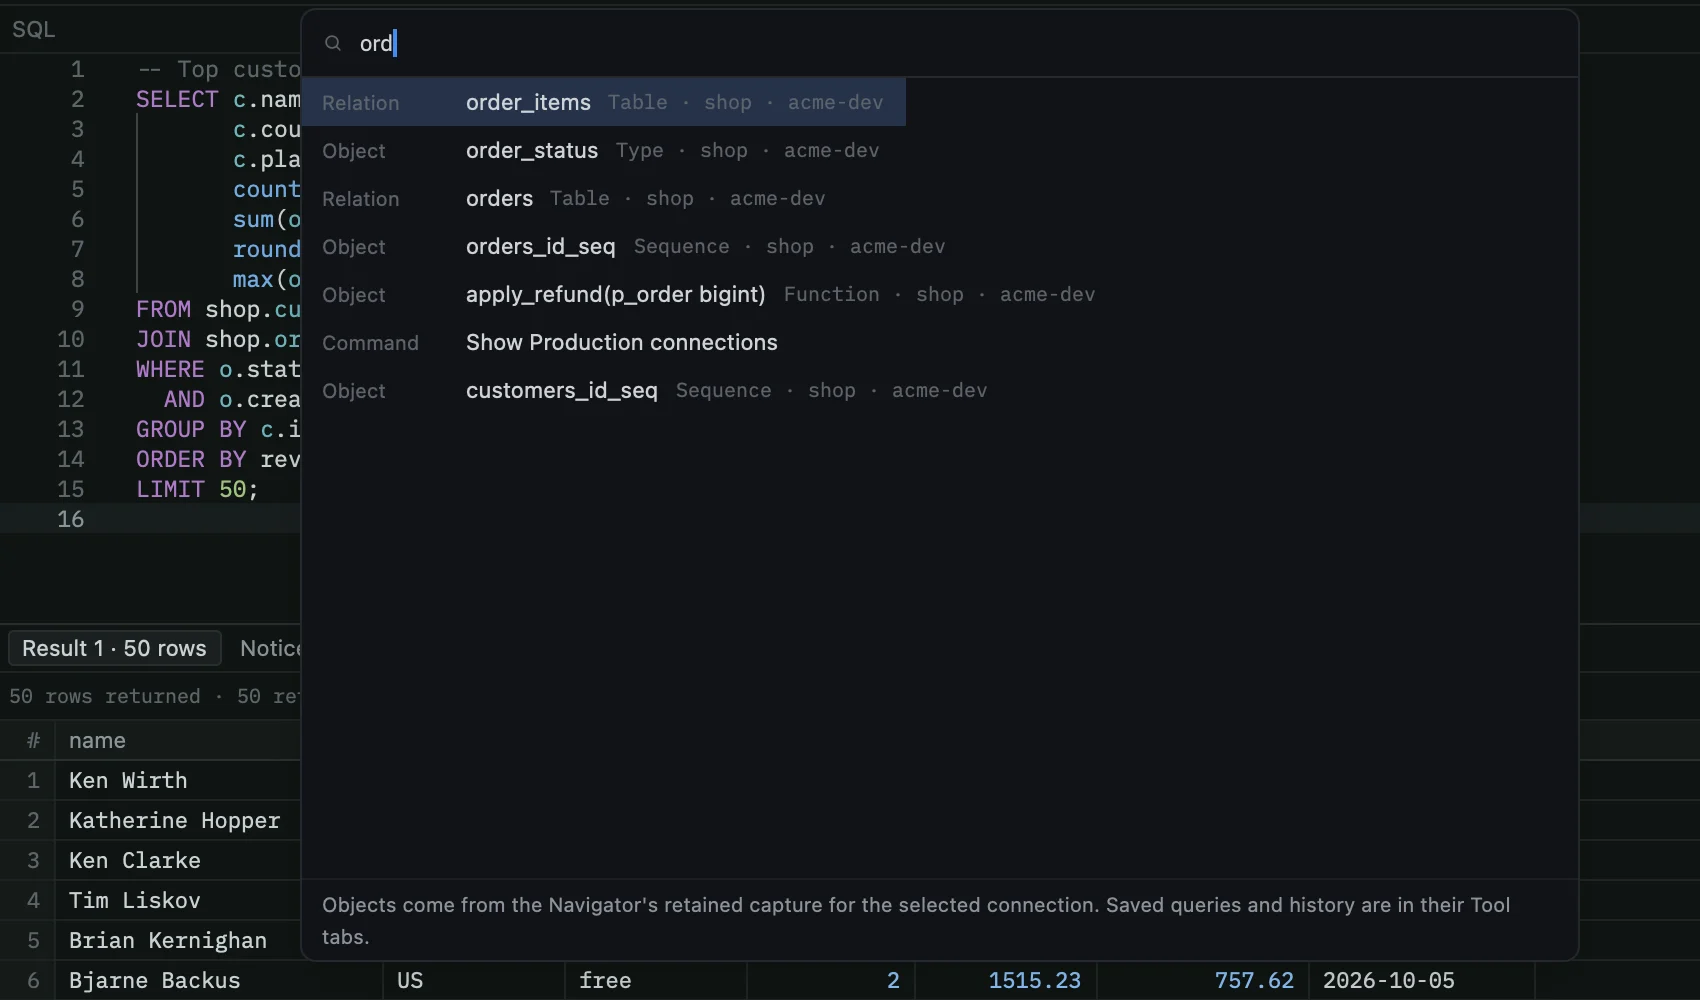Click the free plan cell in row 6
This screenshot has height=1000, width=1700.
[656, 980]
